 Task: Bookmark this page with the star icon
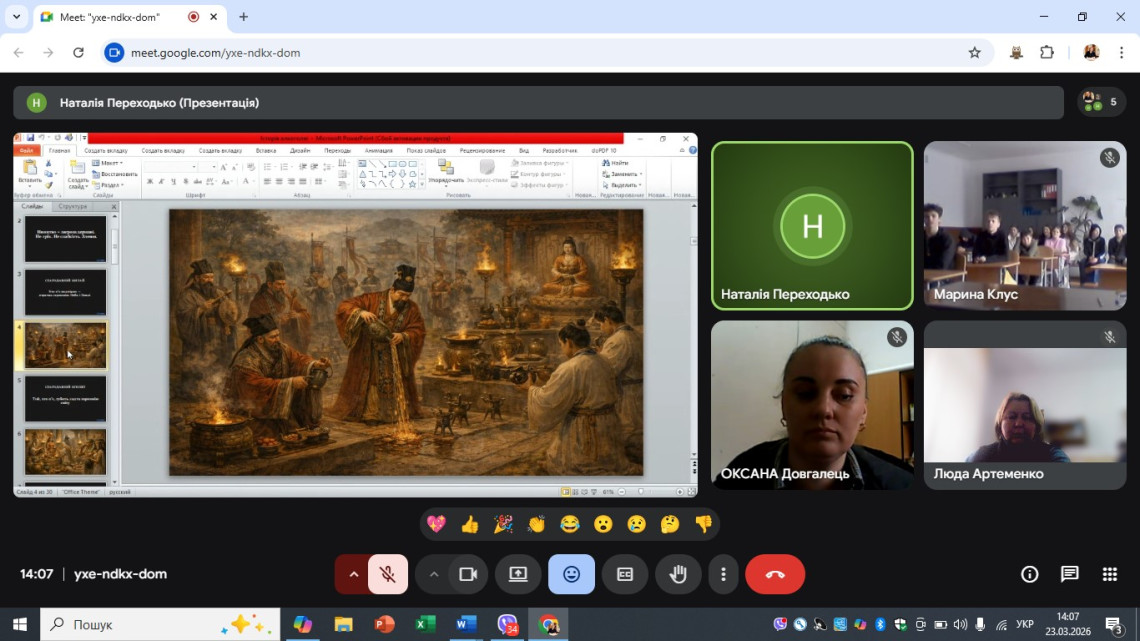974,52
